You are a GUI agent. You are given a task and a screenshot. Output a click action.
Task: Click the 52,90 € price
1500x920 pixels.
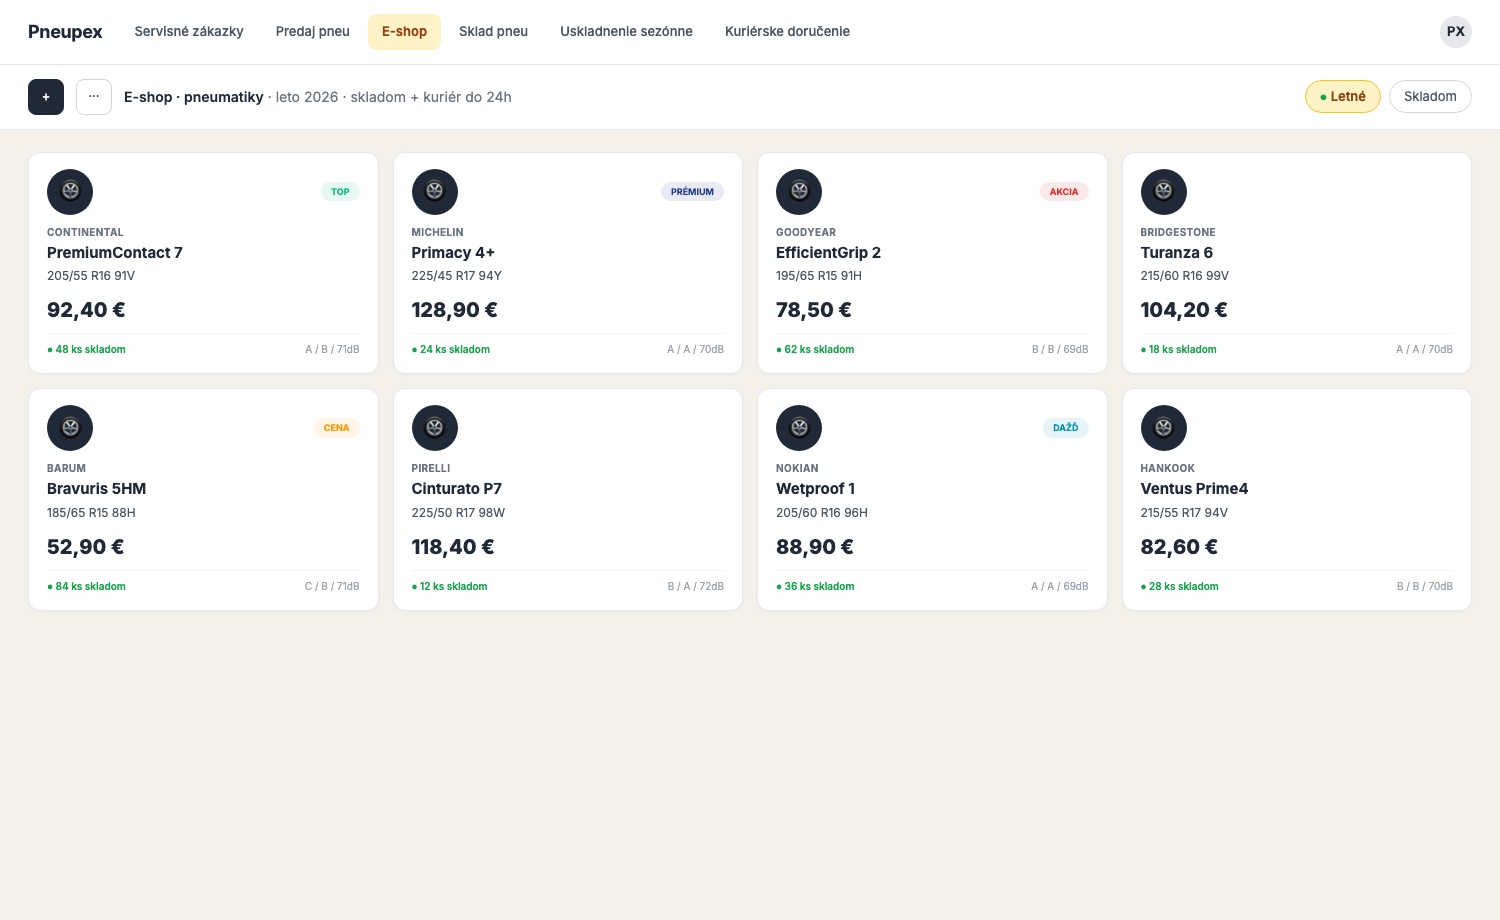point(86,547)
